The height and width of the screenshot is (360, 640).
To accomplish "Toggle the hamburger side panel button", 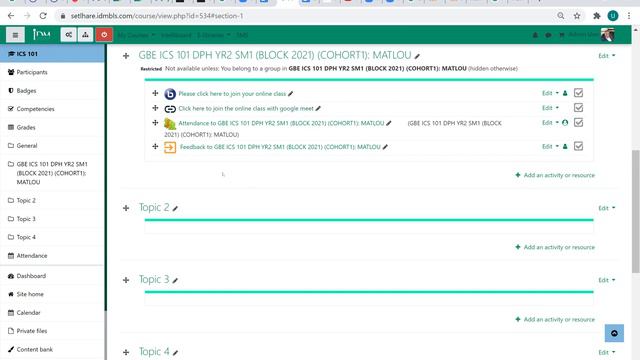I will tap(15, 35).
